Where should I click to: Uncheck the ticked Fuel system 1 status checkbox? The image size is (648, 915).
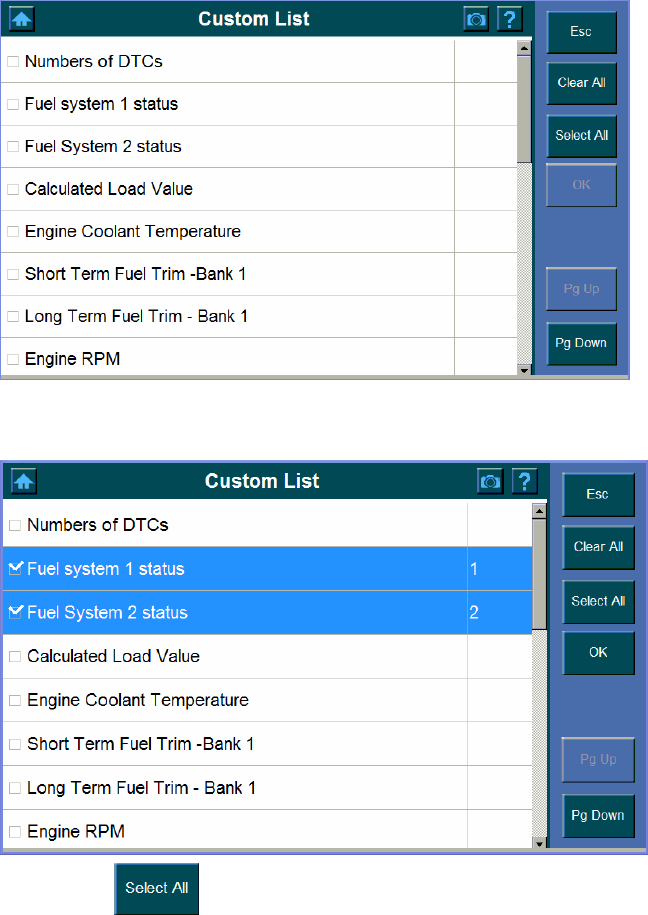pos(16,568)
